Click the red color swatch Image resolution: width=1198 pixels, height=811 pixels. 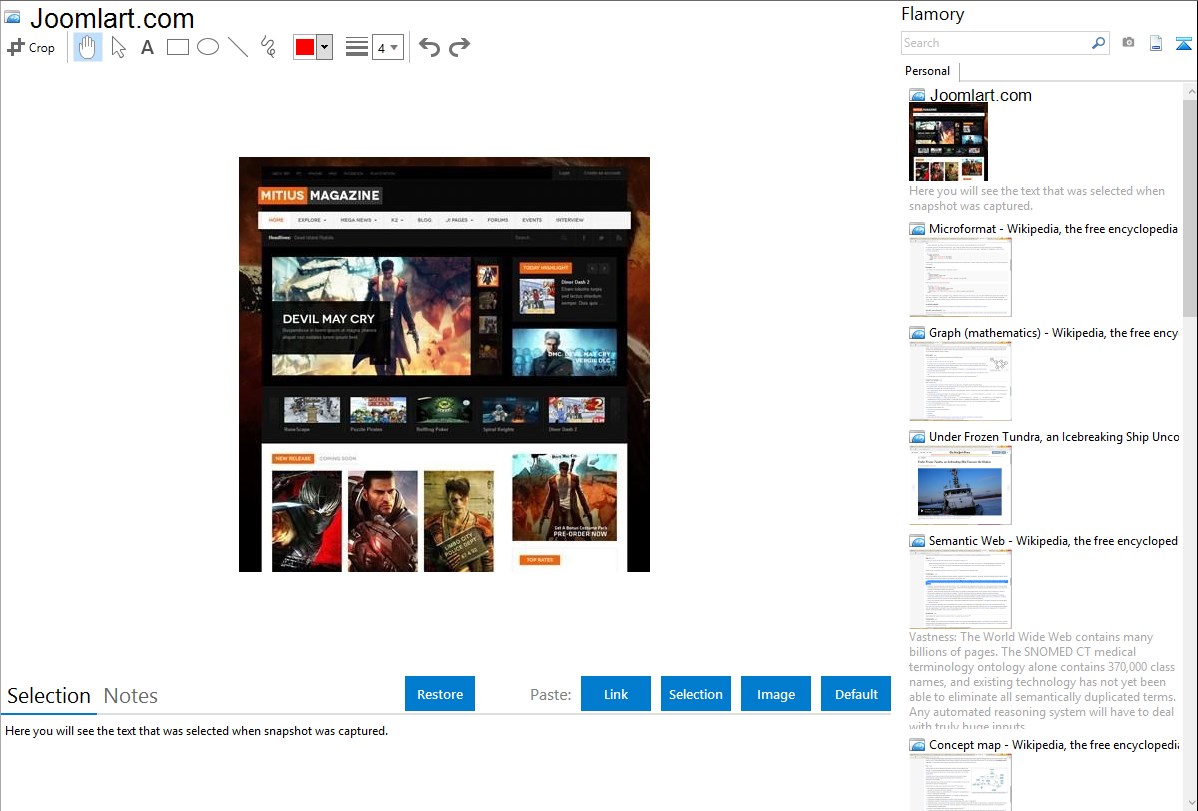[305, 47]
